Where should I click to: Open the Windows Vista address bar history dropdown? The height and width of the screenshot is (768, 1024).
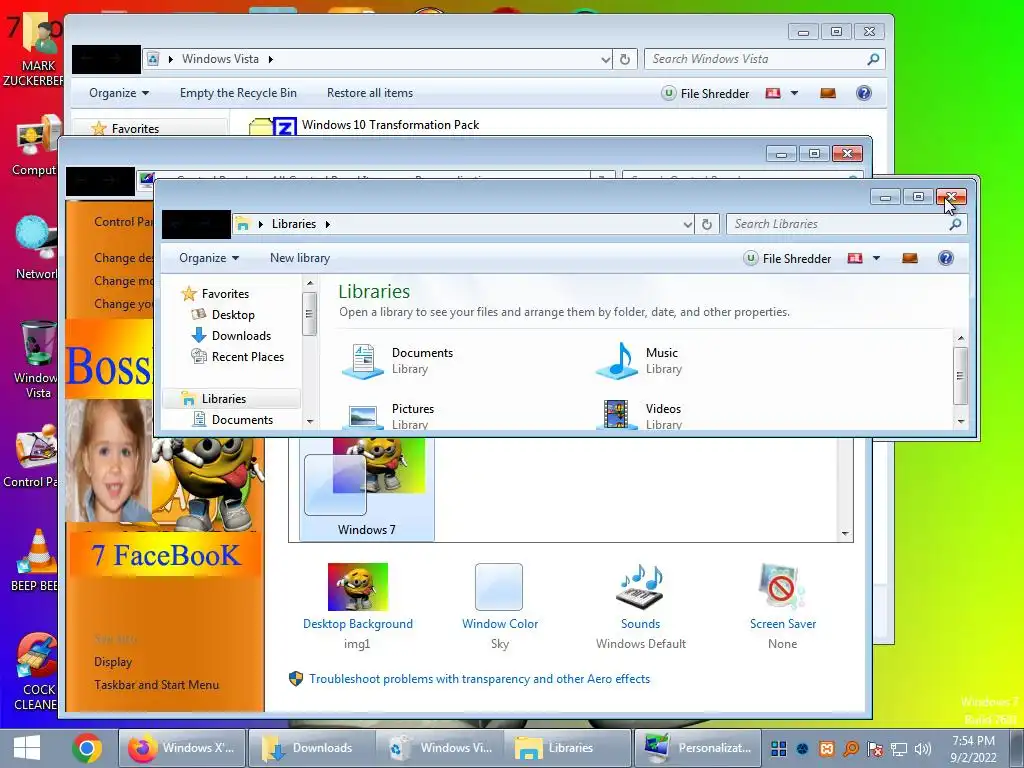605,60
